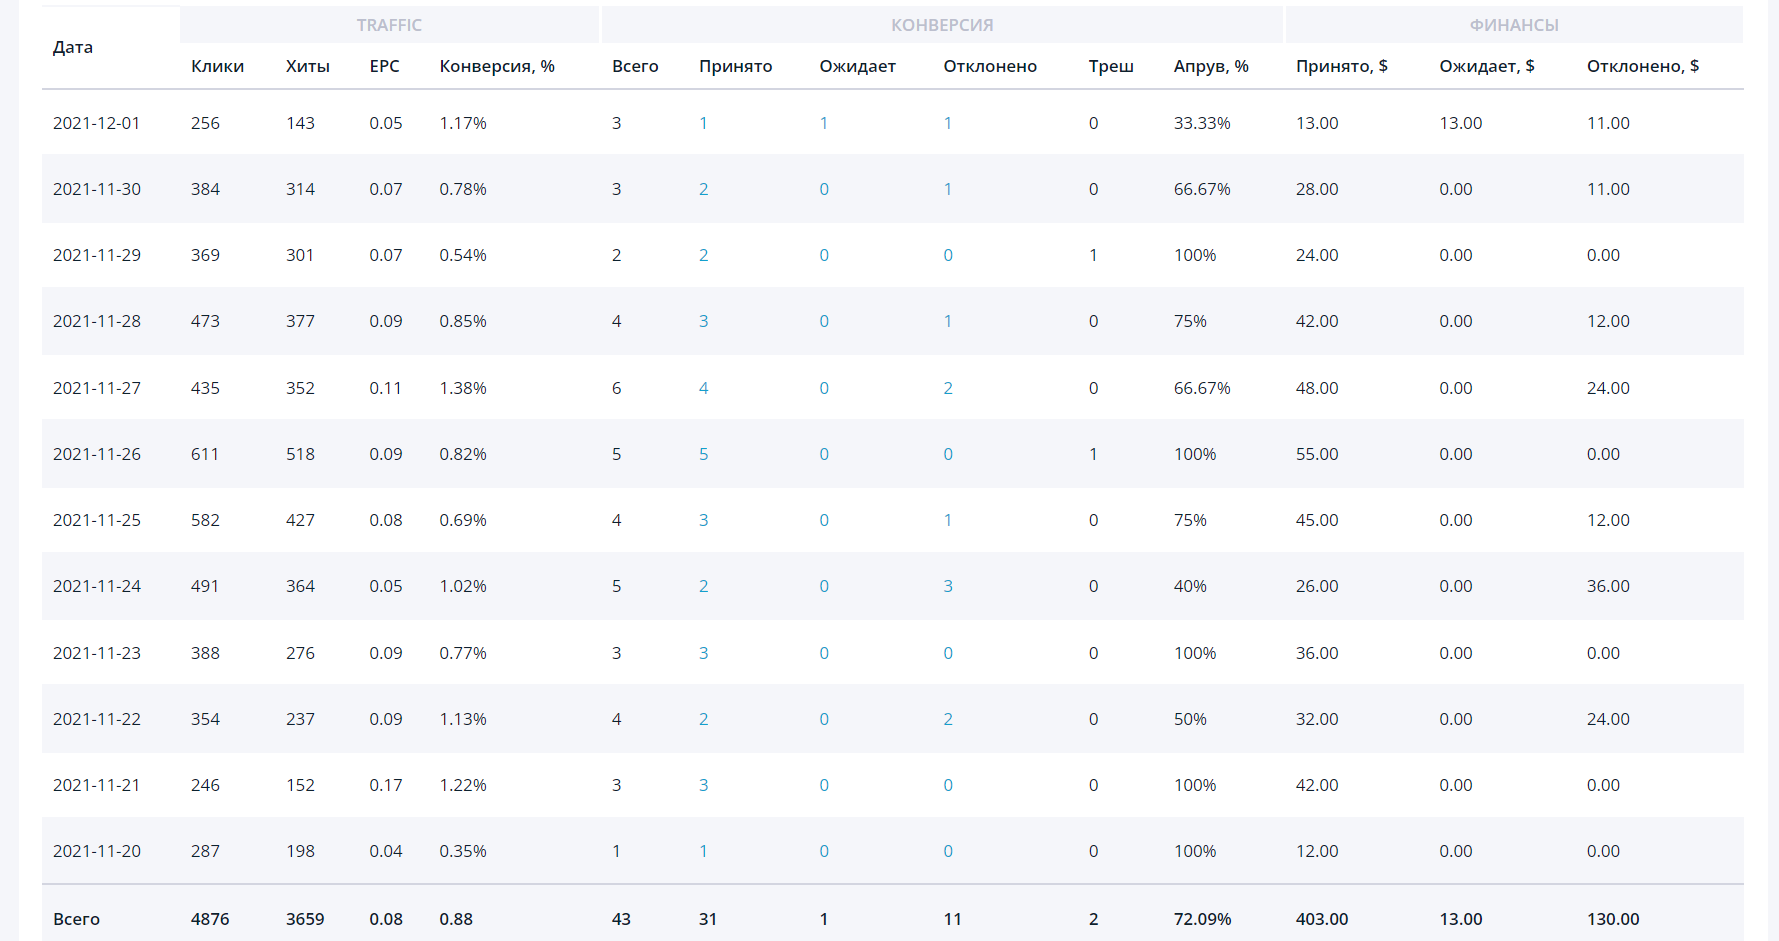The width and height of the screenshot is (1779, 941).
Task: Click the ФИНАНСЫ group header
Action: tap(1513, 25)
